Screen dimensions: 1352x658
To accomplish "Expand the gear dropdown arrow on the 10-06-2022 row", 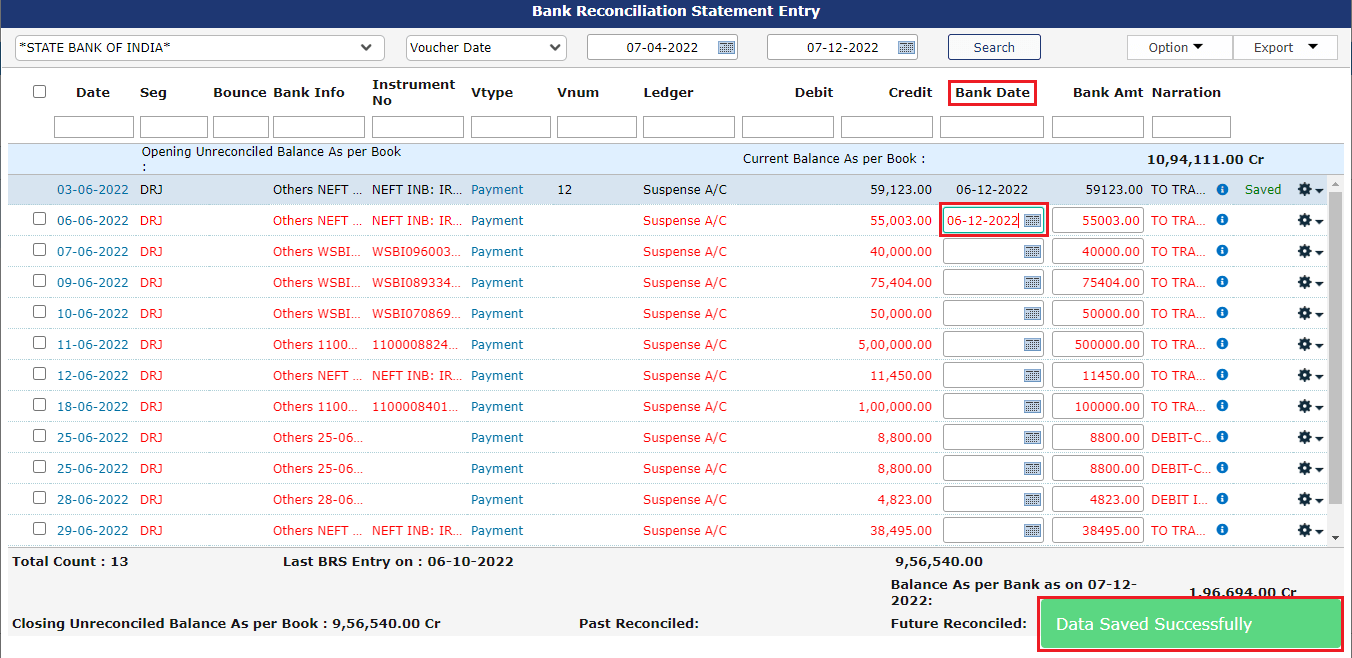I will [1317, 315].
